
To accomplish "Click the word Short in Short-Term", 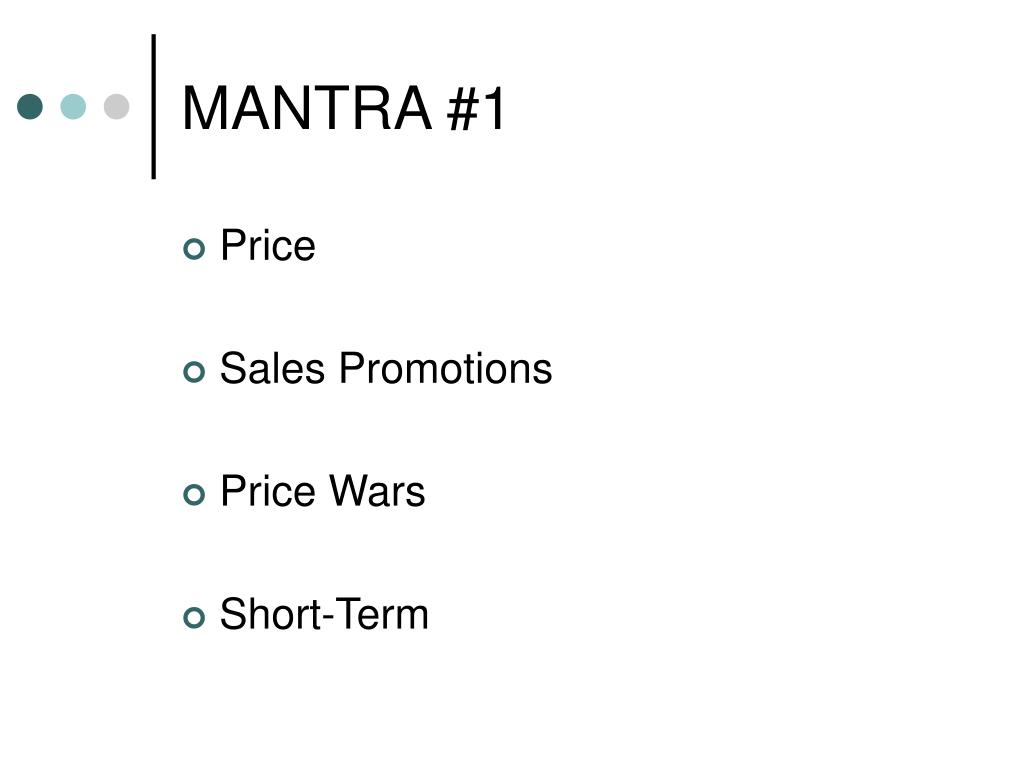I will [270, 614].
